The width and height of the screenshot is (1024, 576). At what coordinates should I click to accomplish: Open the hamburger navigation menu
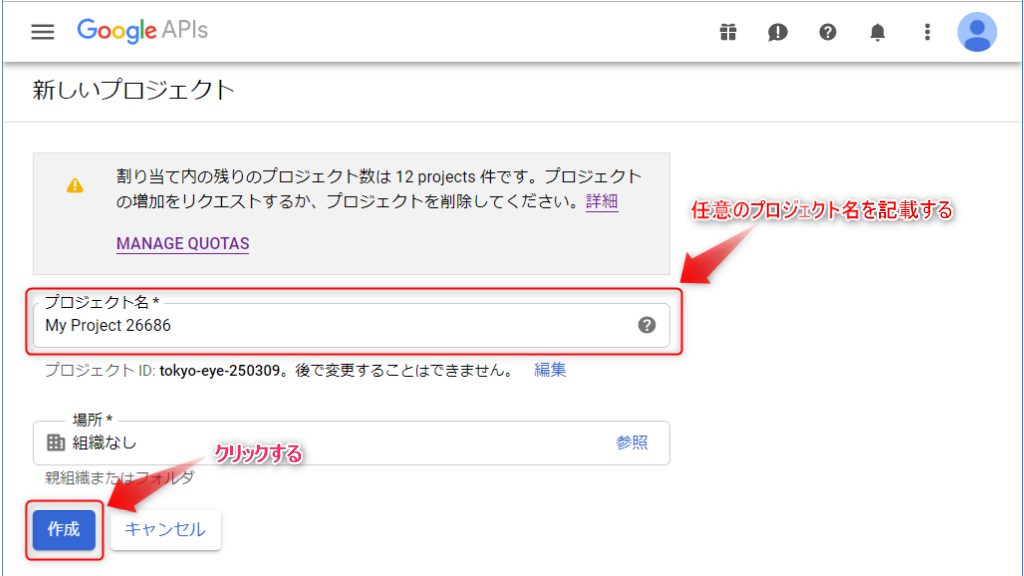click(x=42, y=32)
